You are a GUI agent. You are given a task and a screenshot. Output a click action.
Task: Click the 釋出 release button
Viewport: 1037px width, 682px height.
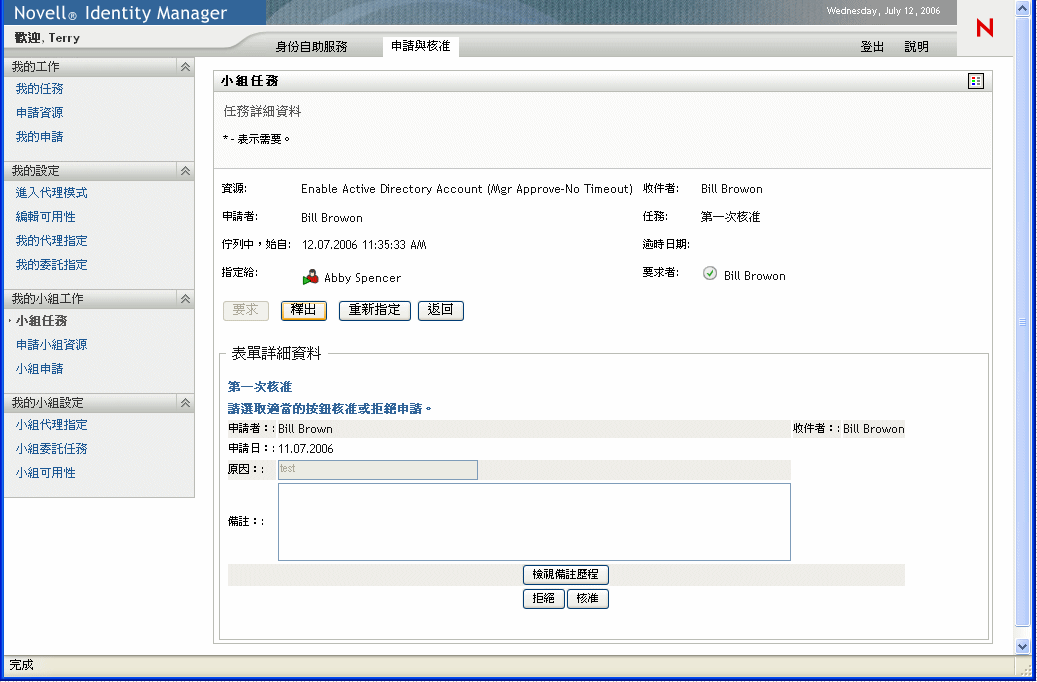(304, 310)
